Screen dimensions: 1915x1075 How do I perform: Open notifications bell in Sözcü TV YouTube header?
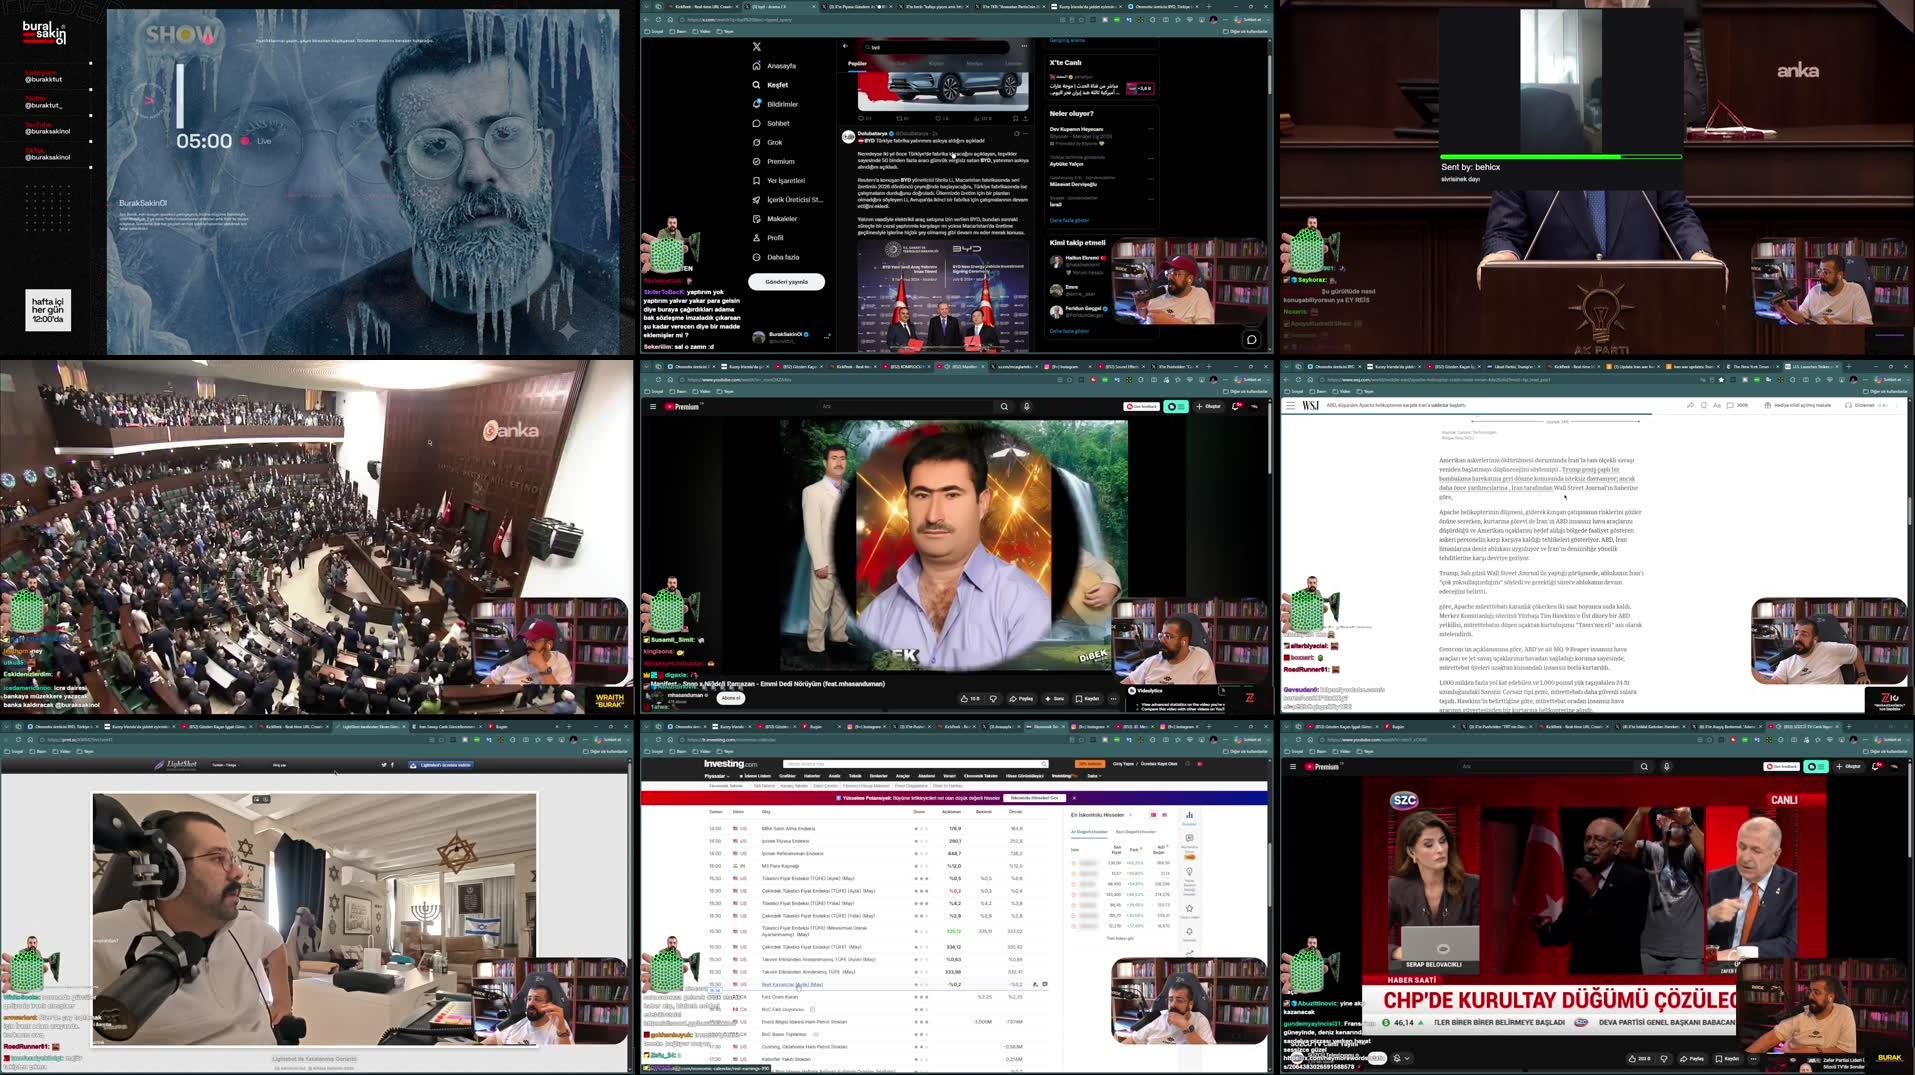pos(1877,767)
